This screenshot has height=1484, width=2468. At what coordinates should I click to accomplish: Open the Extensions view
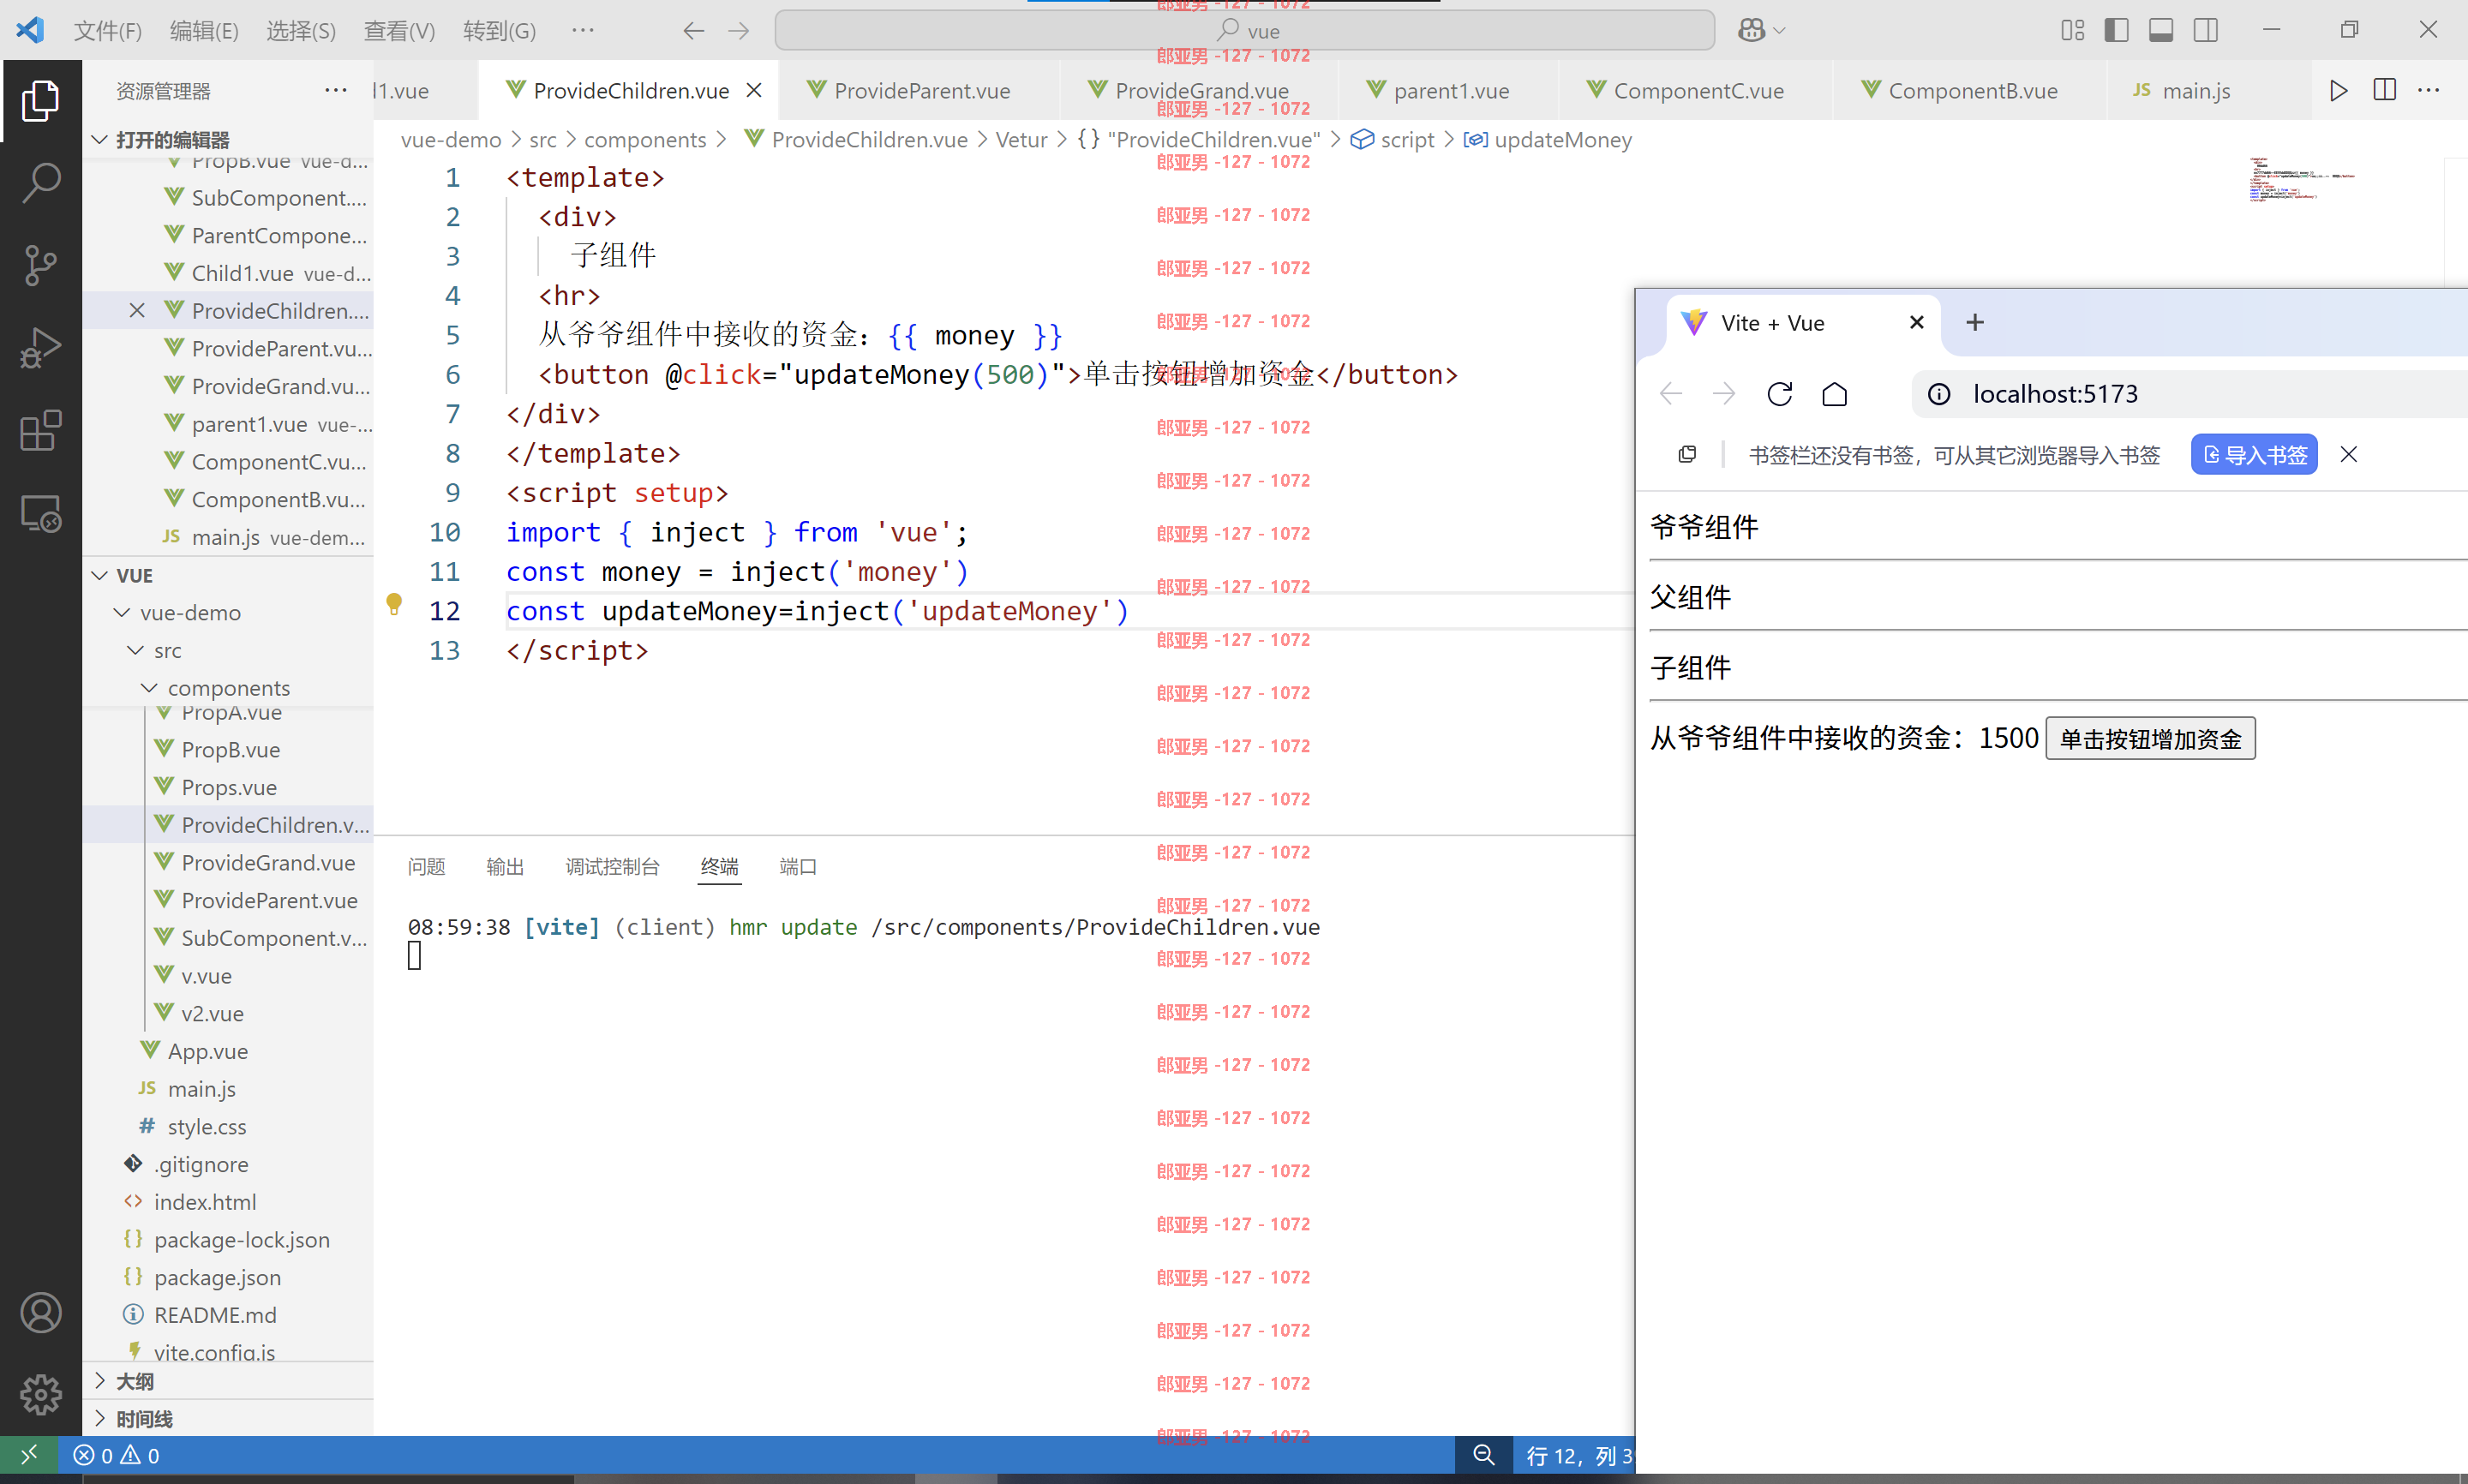41,430
